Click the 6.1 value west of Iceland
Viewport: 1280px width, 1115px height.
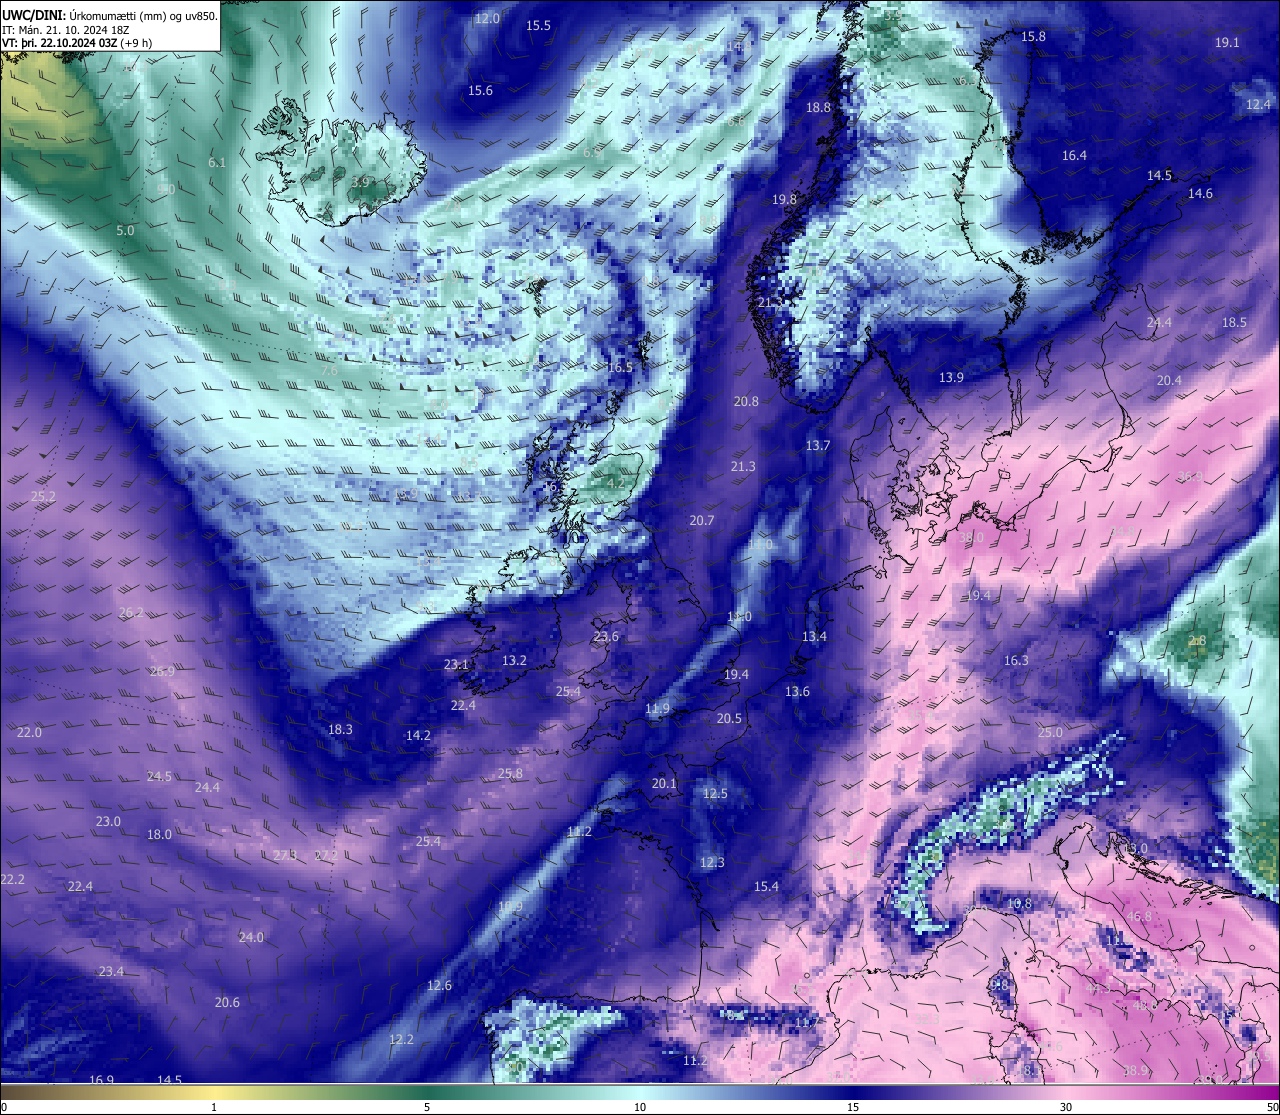pos(217,162)
